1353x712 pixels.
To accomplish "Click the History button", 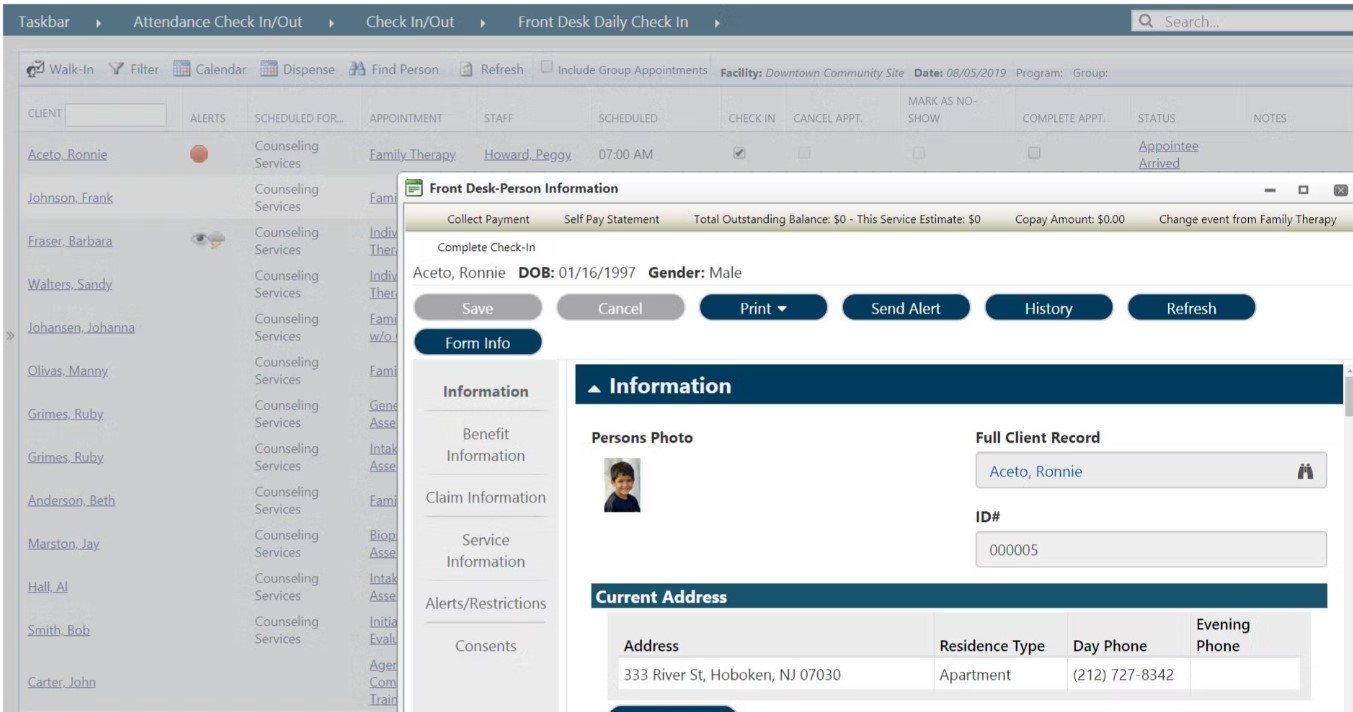I will (1048, 308).
